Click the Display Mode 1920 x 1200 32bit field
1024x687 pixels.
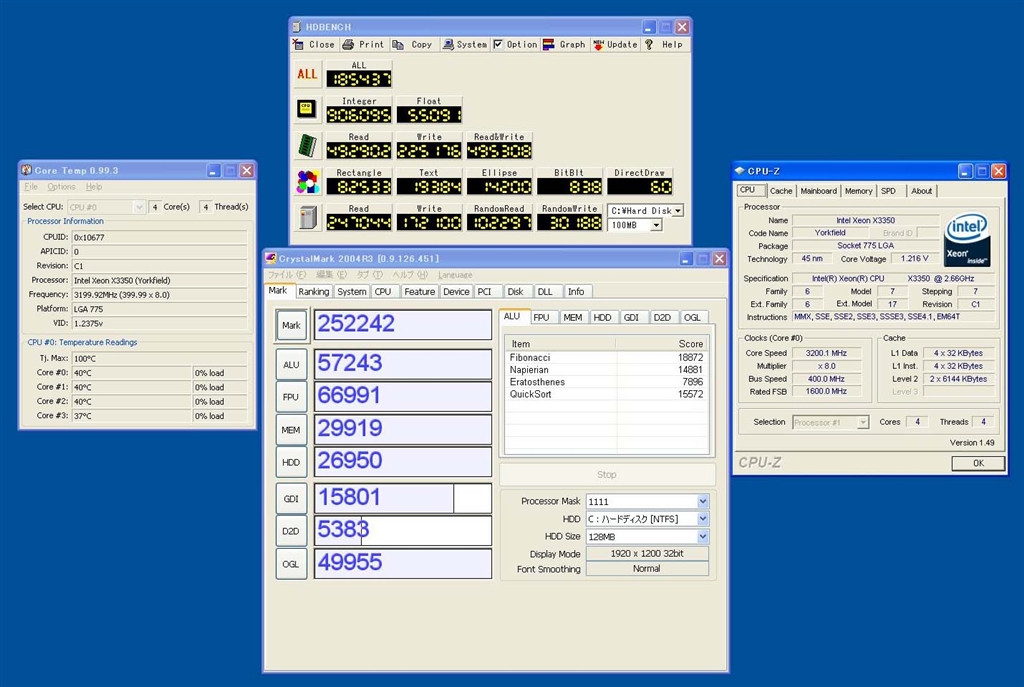pyautogui.click(x=647, y=554)
